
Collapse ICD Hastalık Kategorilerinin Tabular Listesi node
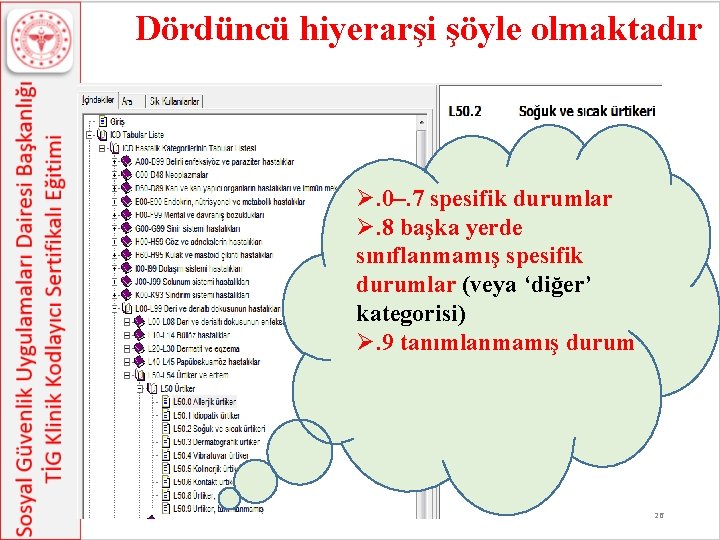[x=102, y=148]
